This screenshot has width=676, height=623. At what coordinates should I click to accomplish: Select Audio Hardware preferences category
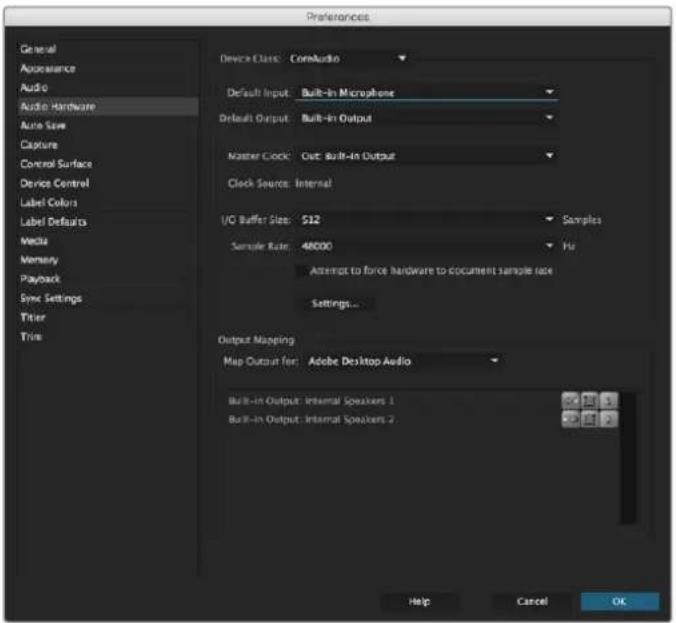click(x=108, y=106)
